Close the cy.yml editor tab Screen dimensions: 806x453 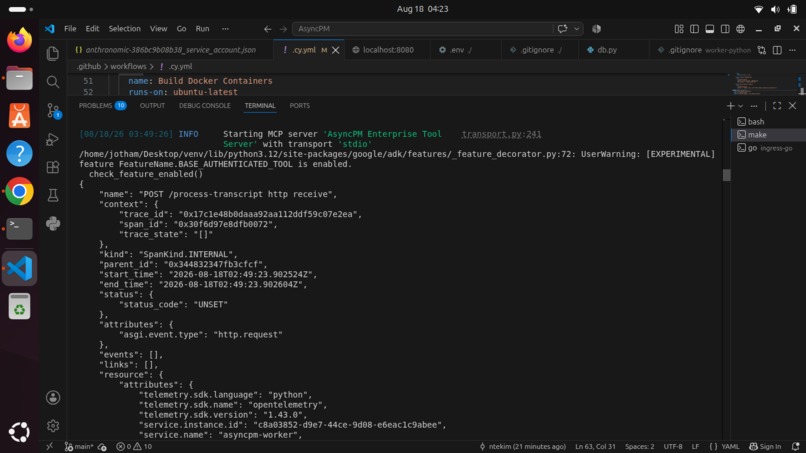click(336, 50)
